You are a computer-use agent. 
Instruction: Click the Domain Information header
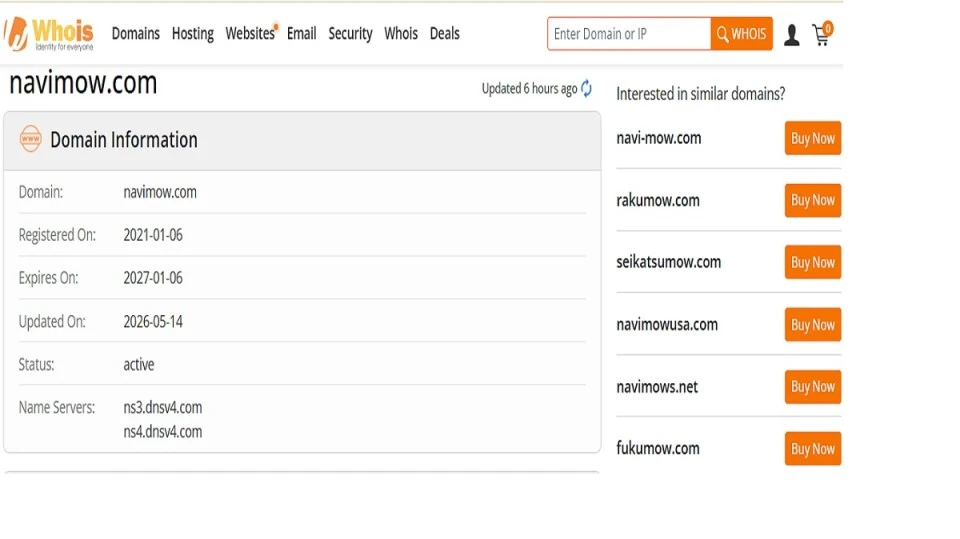tap(124, 140)
